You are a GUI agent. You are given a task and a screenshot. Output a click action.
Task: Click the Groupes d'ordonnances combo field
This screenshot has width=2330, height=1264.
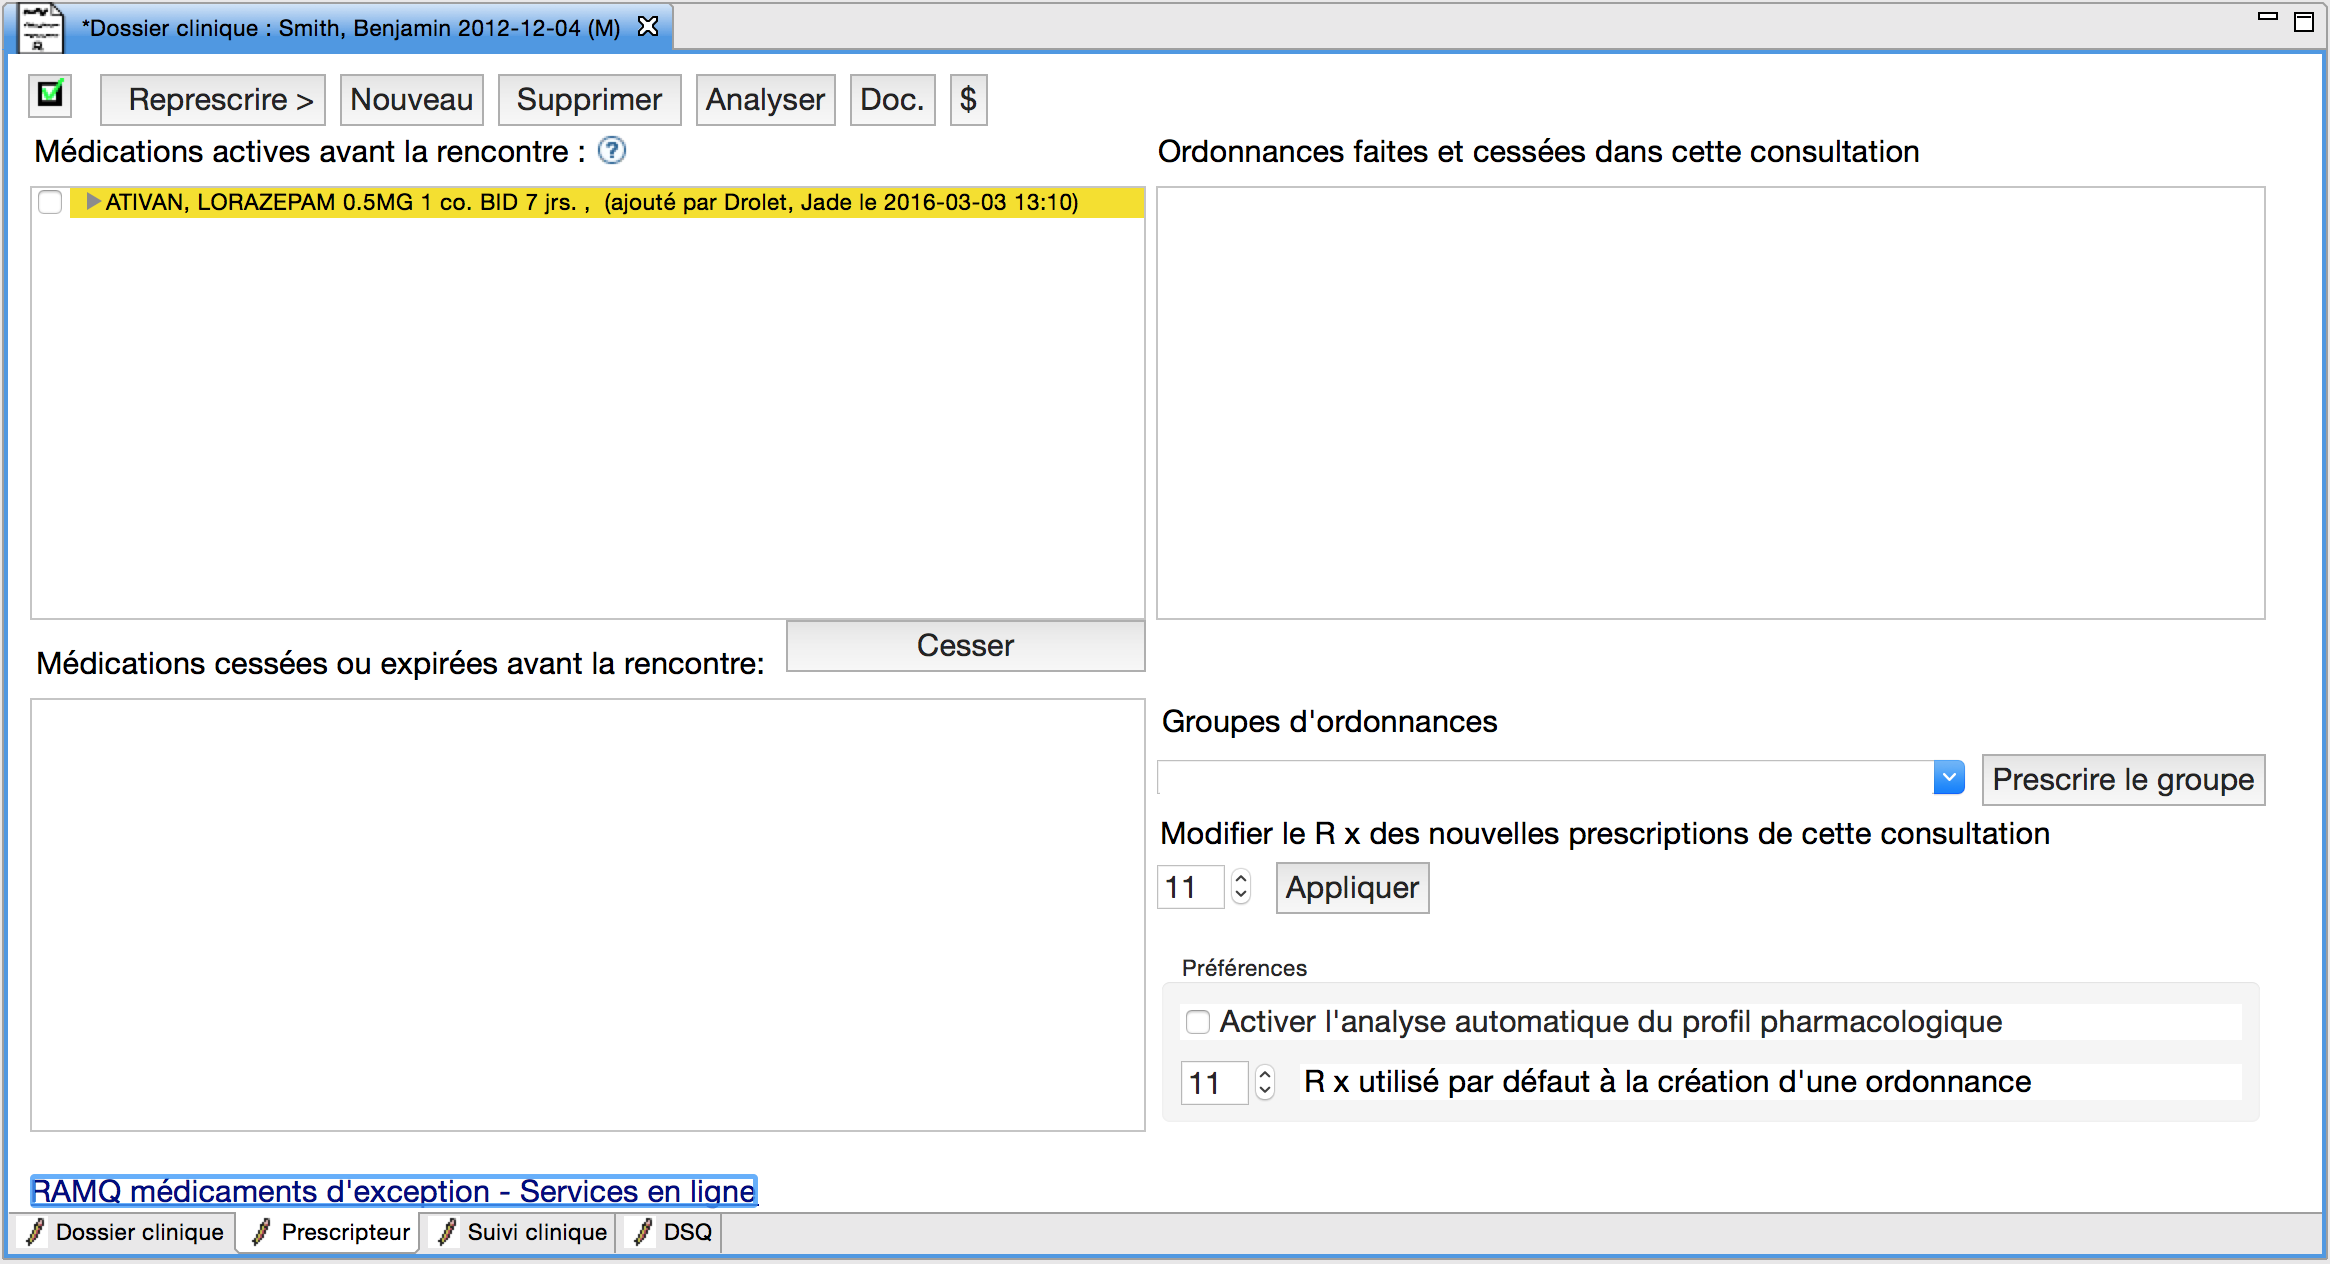[x=1546, y=777]
